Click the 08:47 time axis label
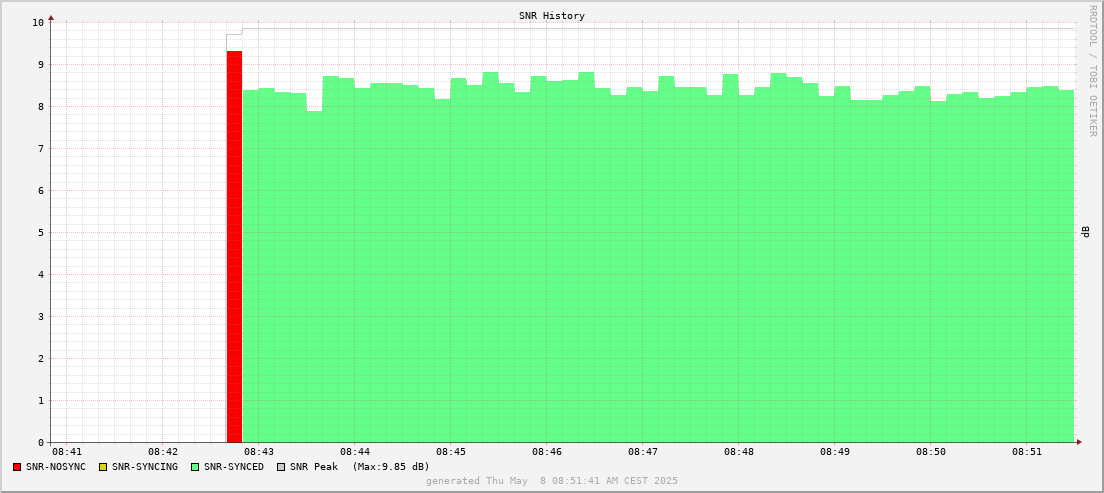 tap(643, 451)
